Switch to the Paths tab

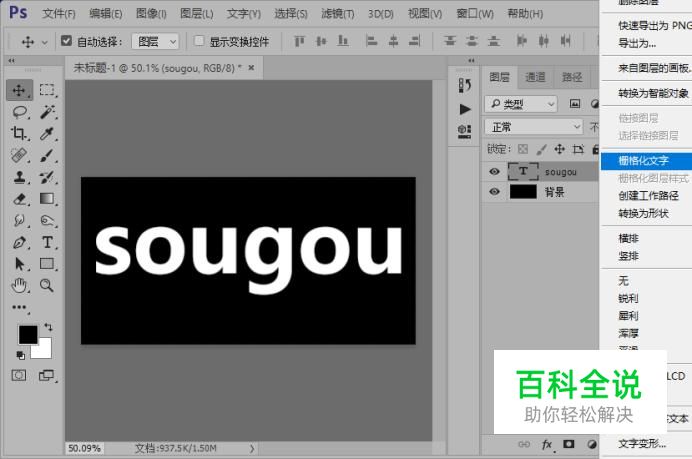[572, 77]
